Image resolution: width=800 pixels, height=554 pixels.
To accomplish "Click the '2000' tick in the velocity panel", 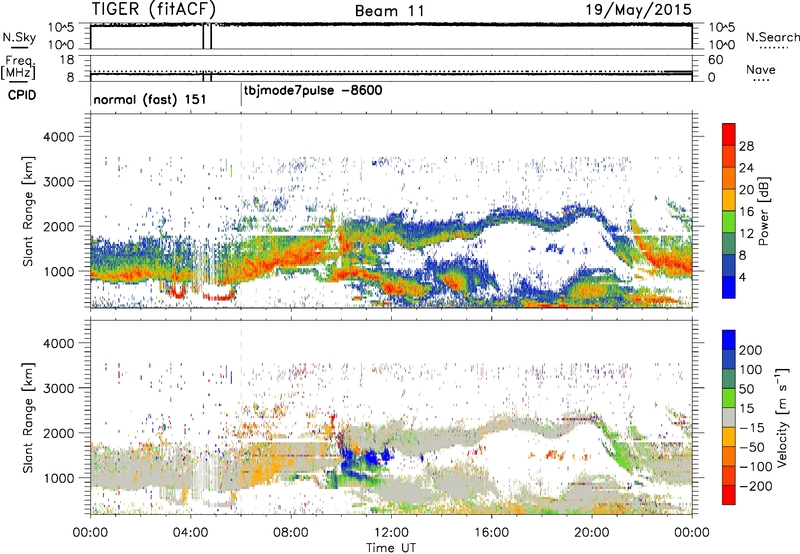I will tap(59, 433).
